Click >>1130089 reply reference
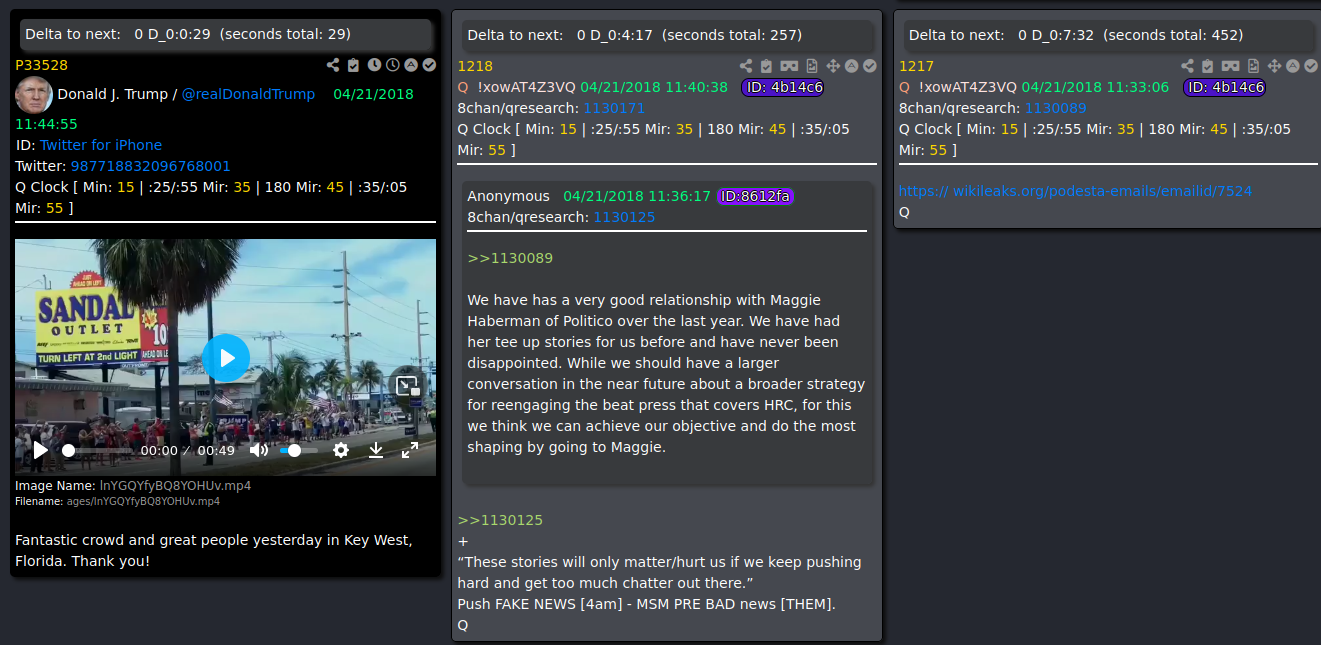 (510, 258)
